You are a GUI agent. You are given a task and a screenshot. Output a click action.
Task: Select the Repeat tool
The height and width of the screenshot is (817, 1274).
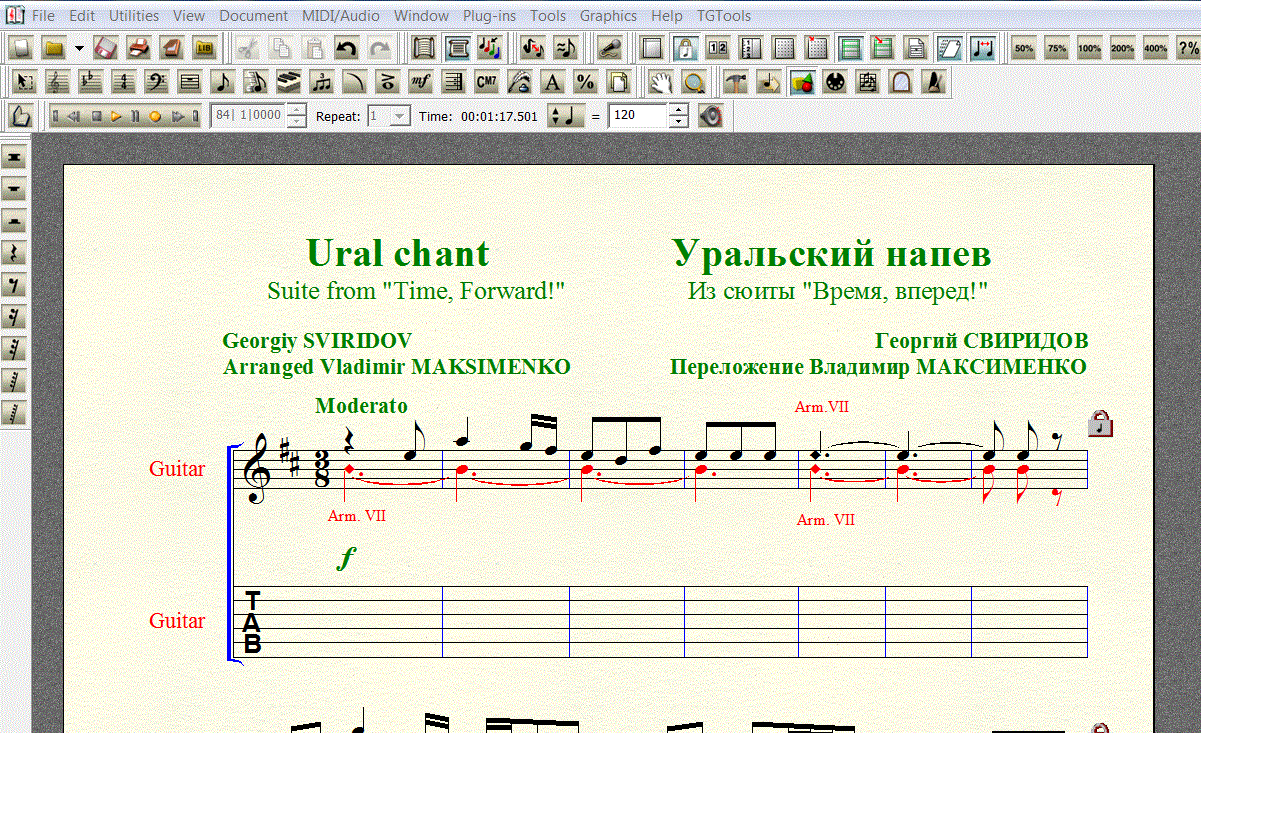pyautogui.click(x=454, y=82)
